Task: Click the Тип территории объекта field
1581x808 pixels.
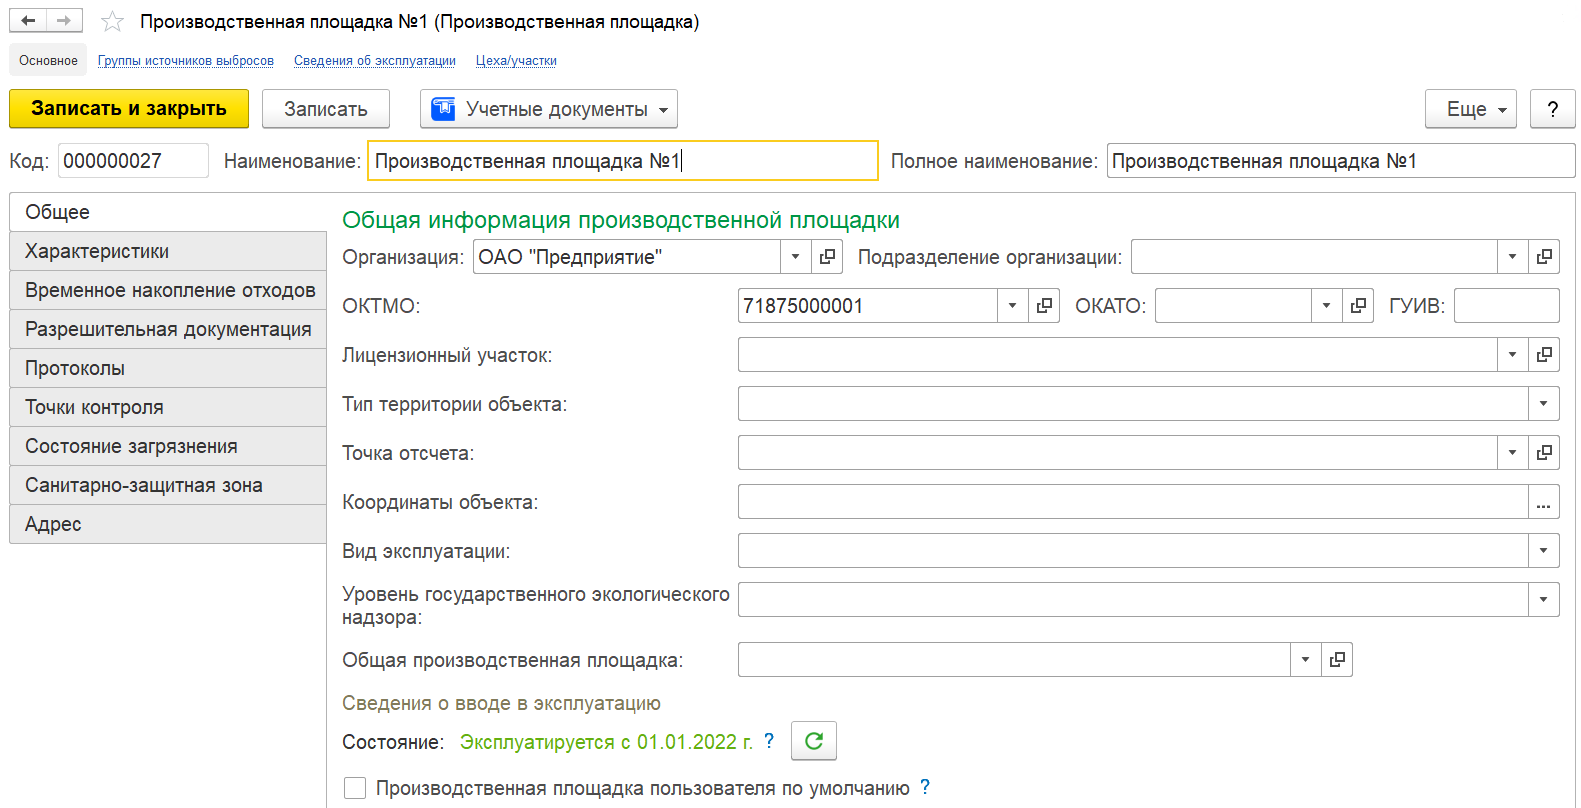Action: tap(1133, 404)
